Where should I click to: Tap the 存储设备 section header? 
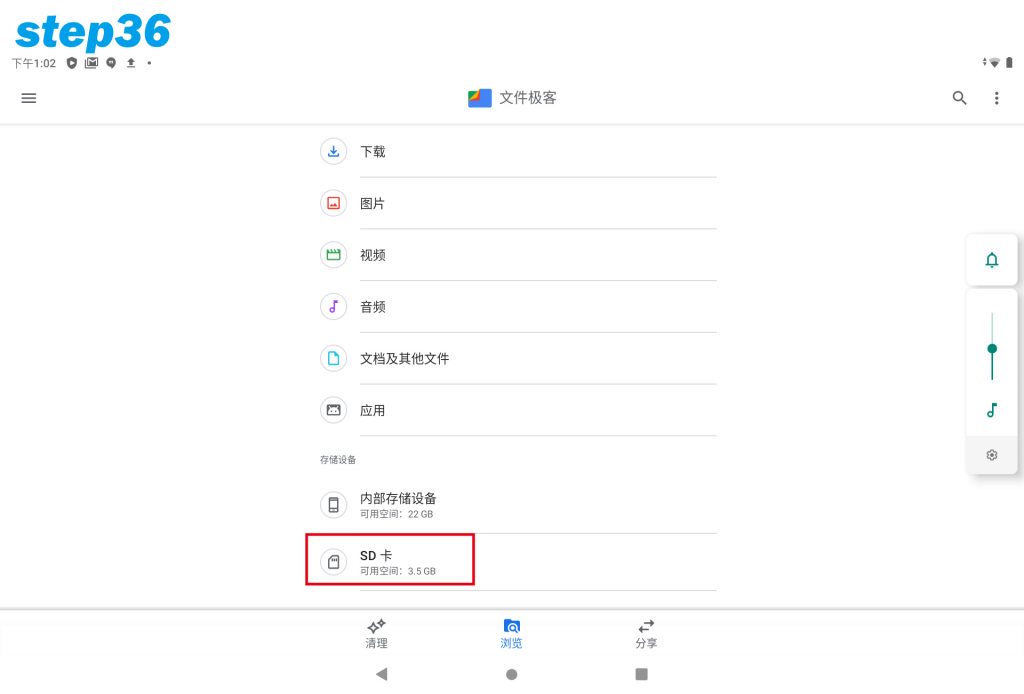[x=338, y=460]
